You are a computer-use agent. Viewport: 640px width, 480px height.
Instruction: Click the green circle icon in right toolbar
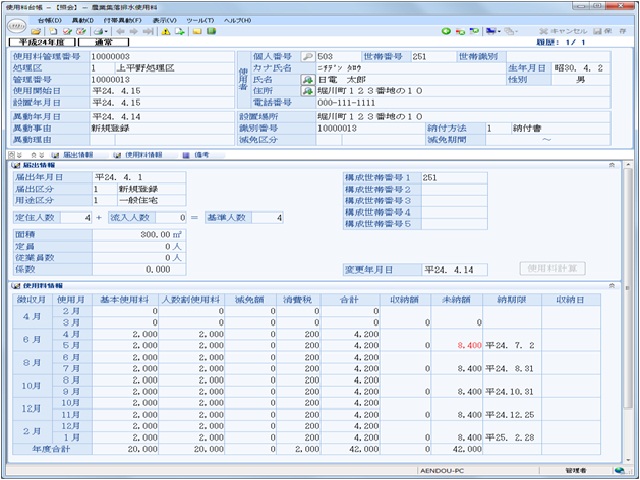446,31
